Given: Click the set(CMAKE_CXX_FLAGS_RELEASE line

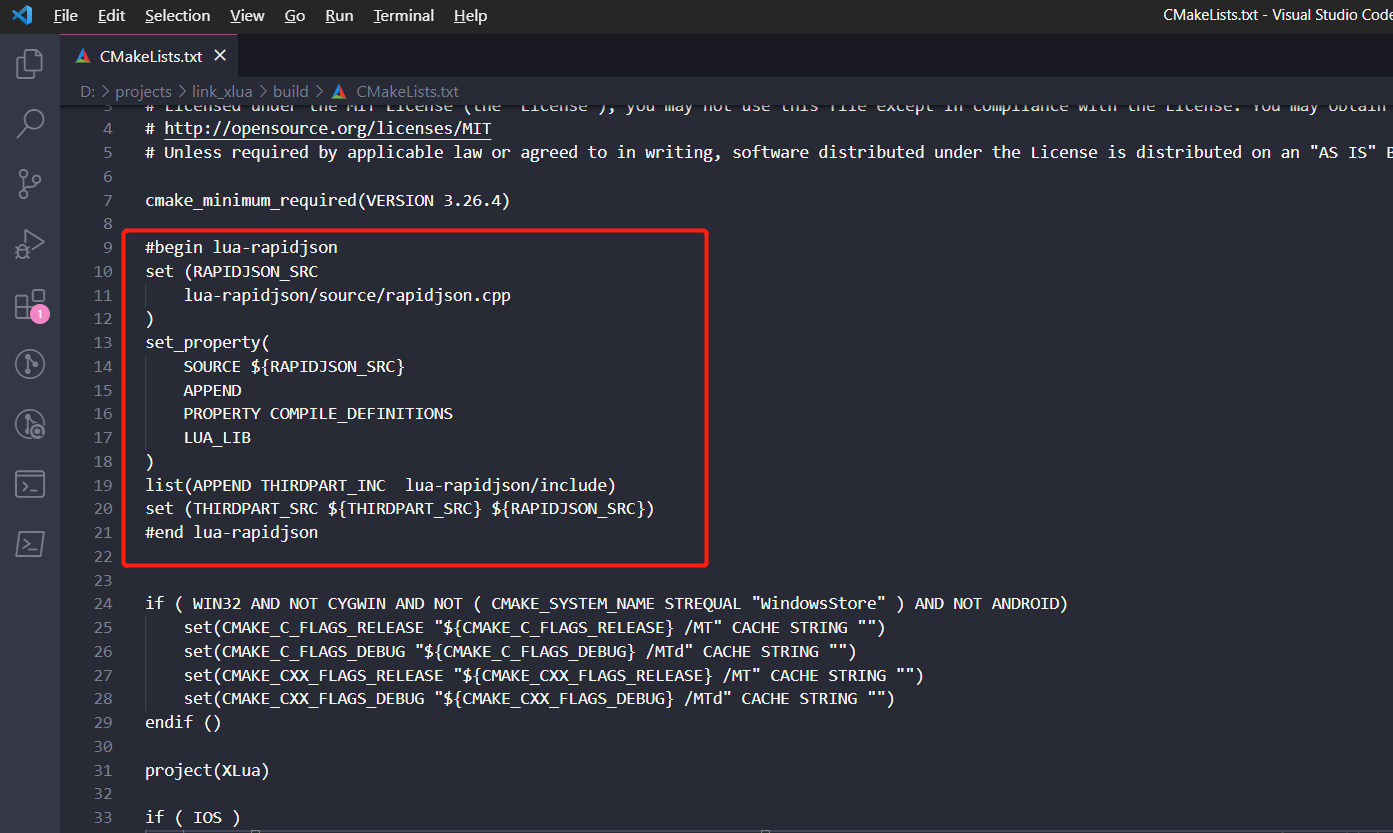Looking at the screenshot, I should click(x=554, y=675).
